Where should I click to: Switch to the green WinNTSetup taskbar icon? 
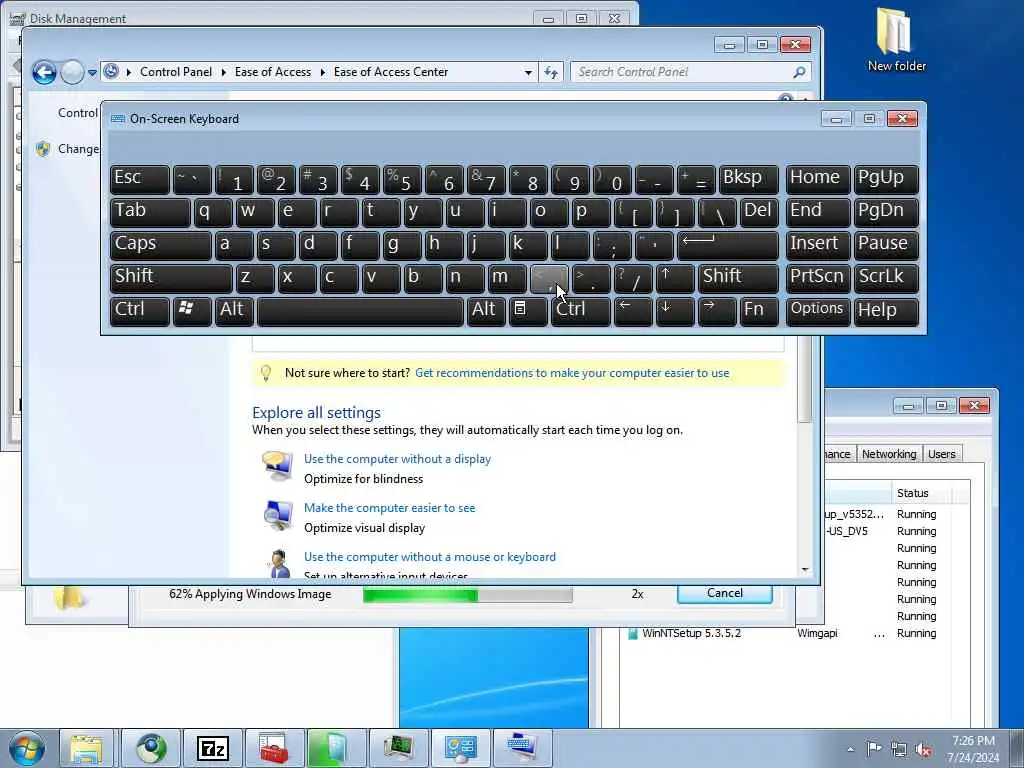336,748
